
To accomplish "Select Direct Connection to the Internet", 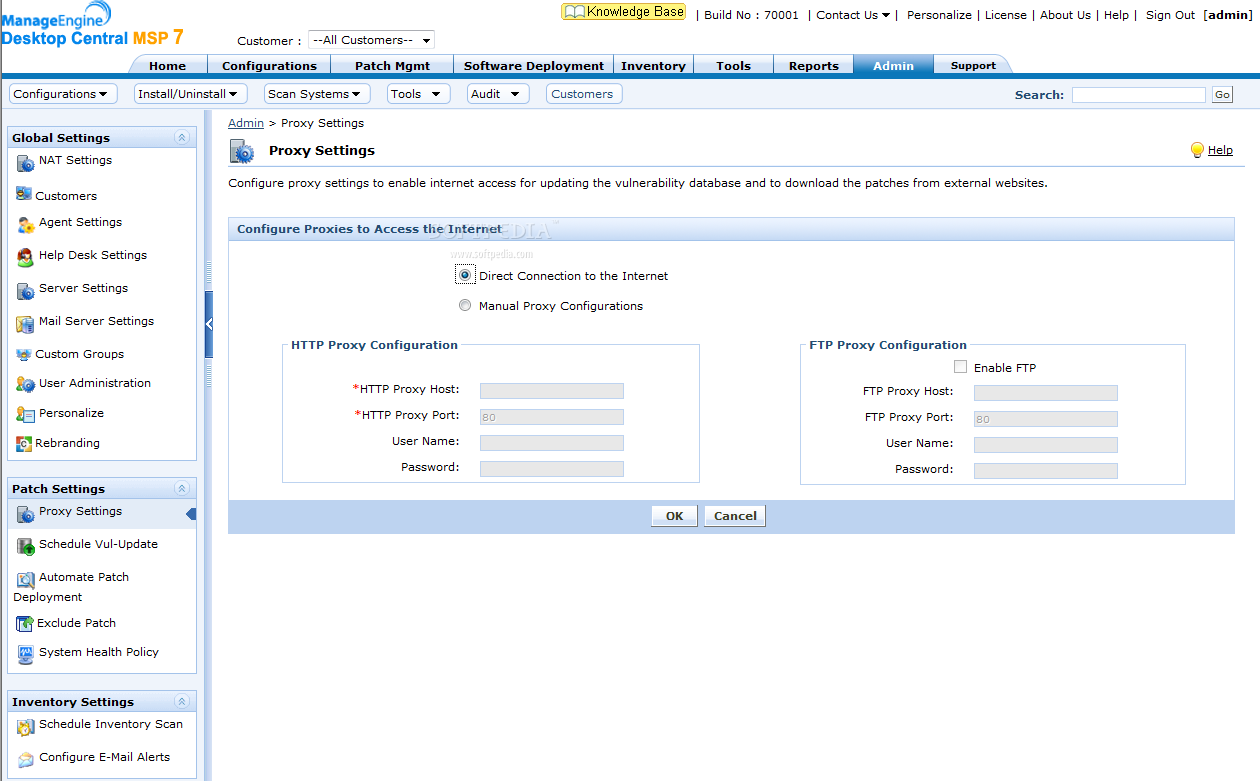I will (x=465, y=275).
